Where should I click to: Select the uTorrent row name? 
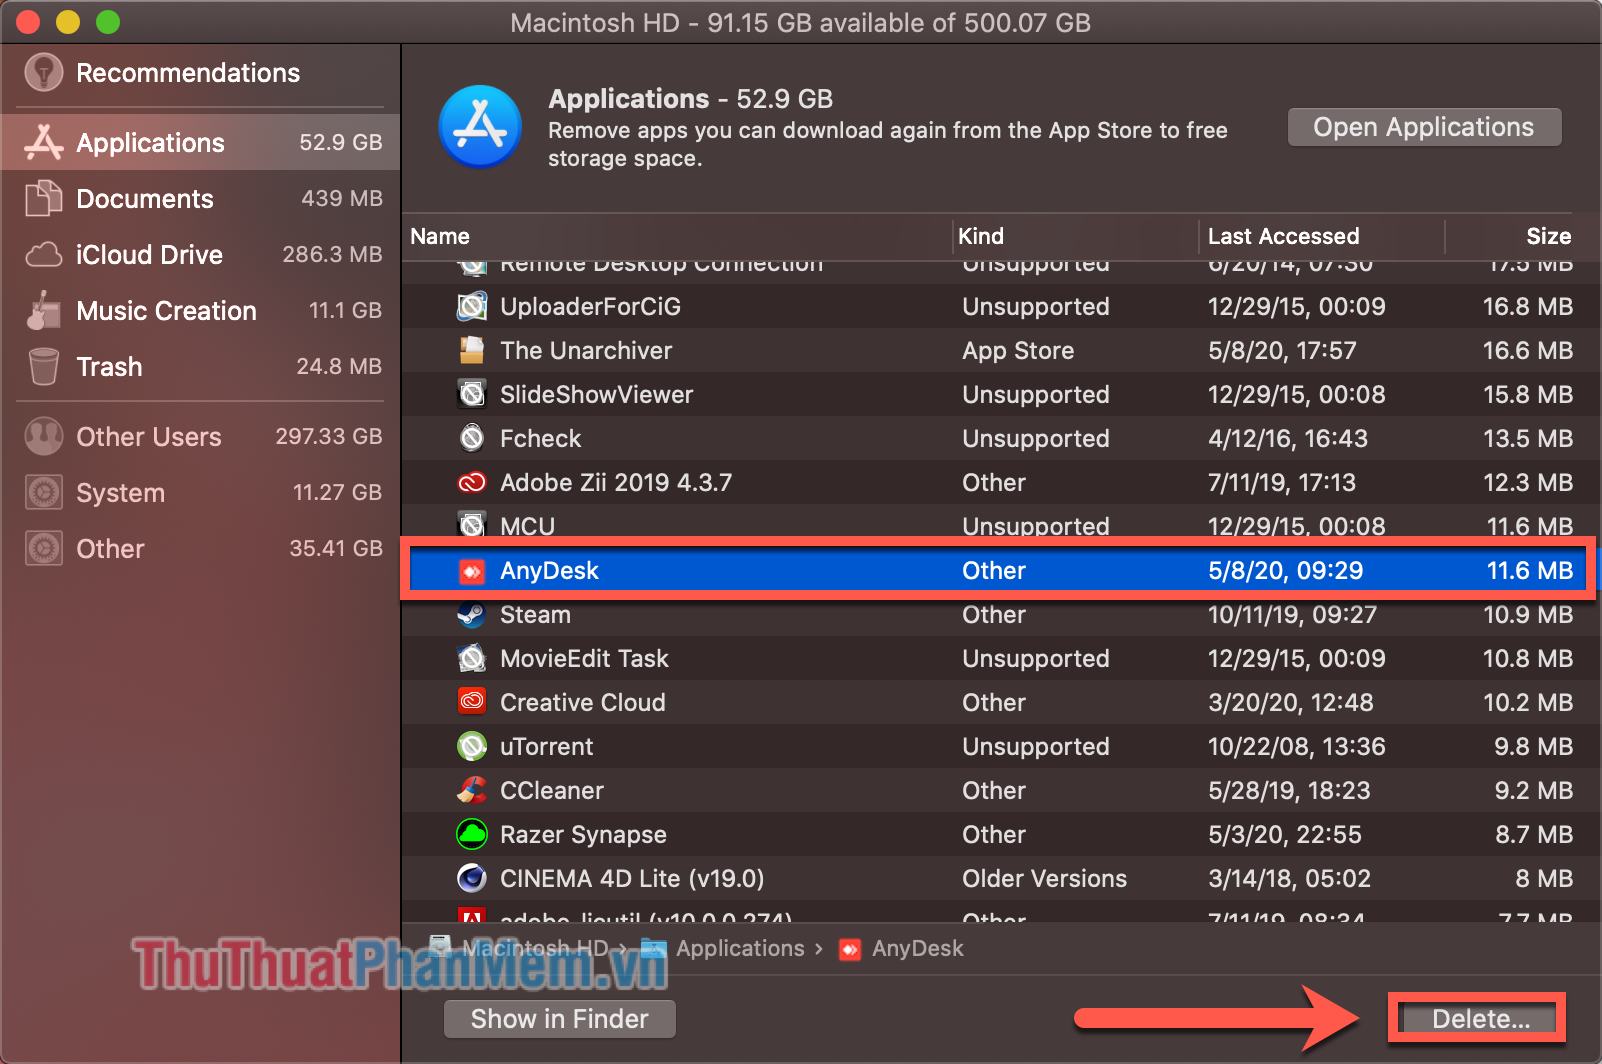(546, 746)
